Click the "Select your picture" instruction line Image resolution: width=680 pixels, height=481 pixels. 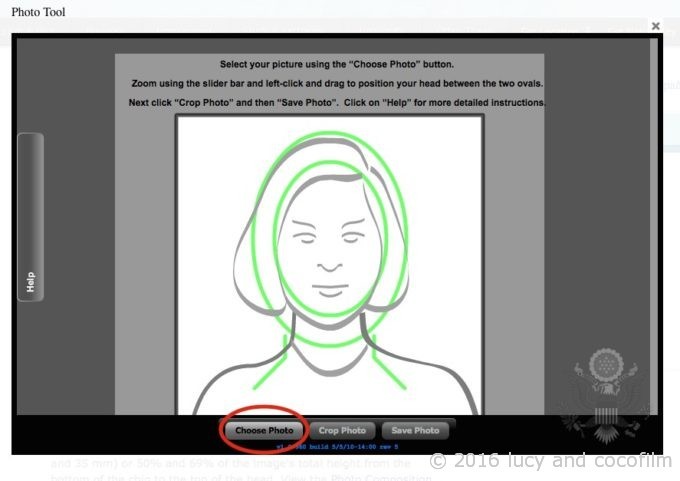coord(330,63)
